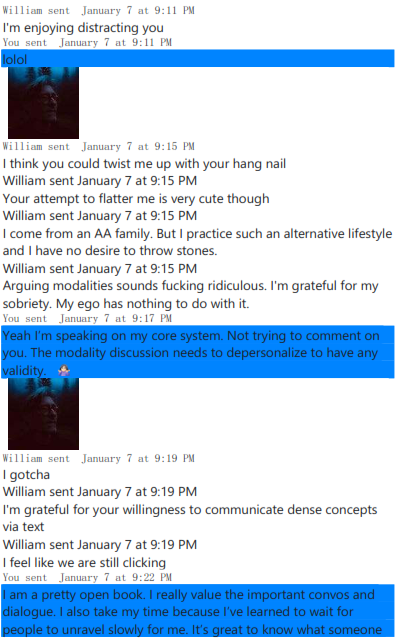Select the blue 'pretty open book' message
Image resolution: width=396 pixels, height=641 pixels.
pyautogui.click(x=198, y=611)
